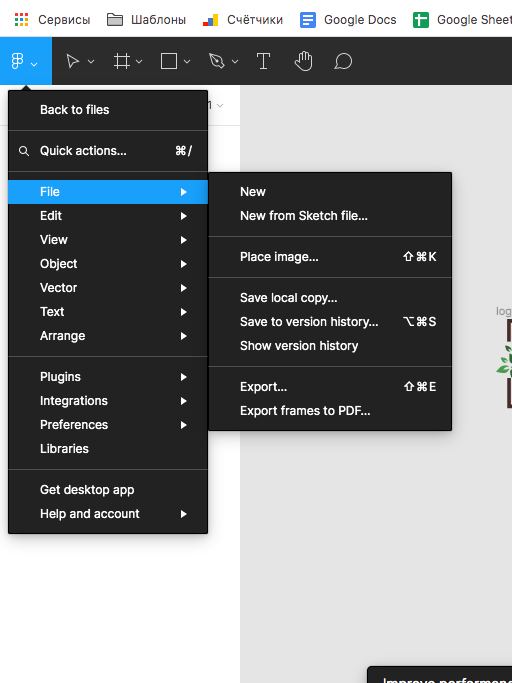This screenshot has height=683, width=512.
Task: Expand the Vector submenu arrow
Action: pos(183,288)
